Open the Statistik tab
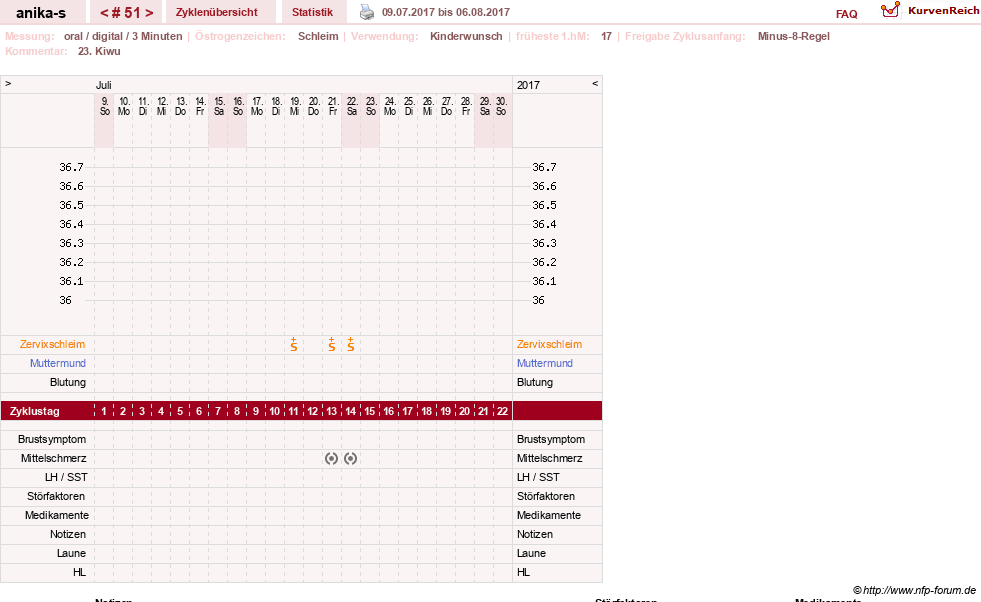981x602 pixels. point(312,12)
